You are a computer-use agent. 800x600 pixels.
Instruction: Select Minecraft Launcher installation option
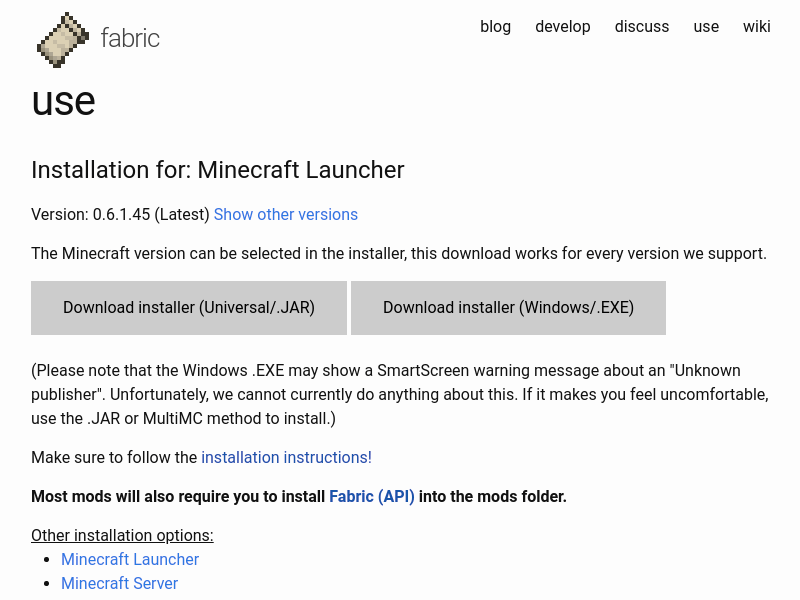[130, 559]
